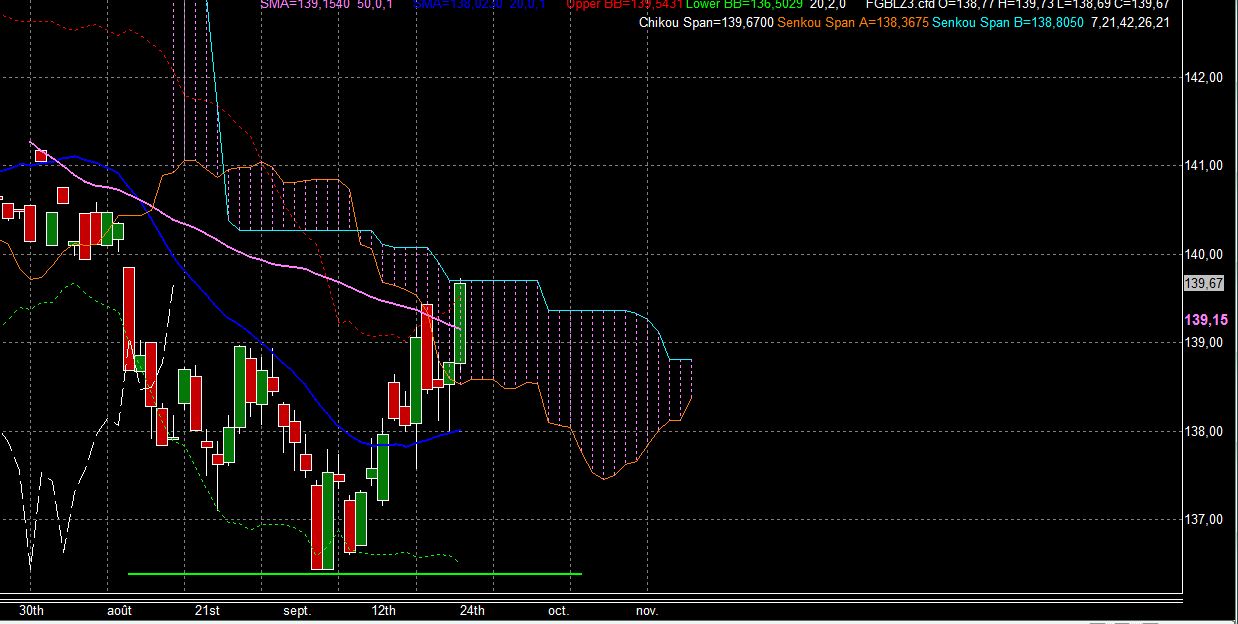
Task: Click the 24th date axis label
Action: click(472, 610)
